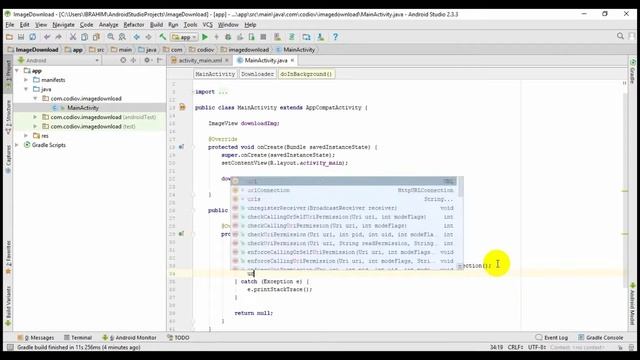Sync project with Gradle files icon
This screenshot has width=640, height=360.
[292, 37]
